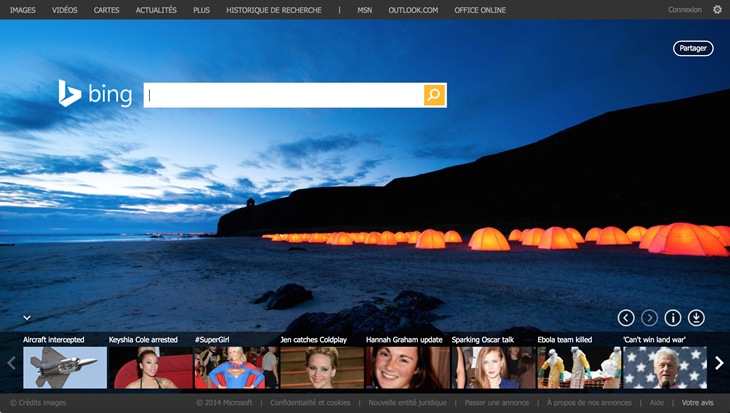Expand the PLUS menu
This screenshot has width=730, height=413.
202,10
